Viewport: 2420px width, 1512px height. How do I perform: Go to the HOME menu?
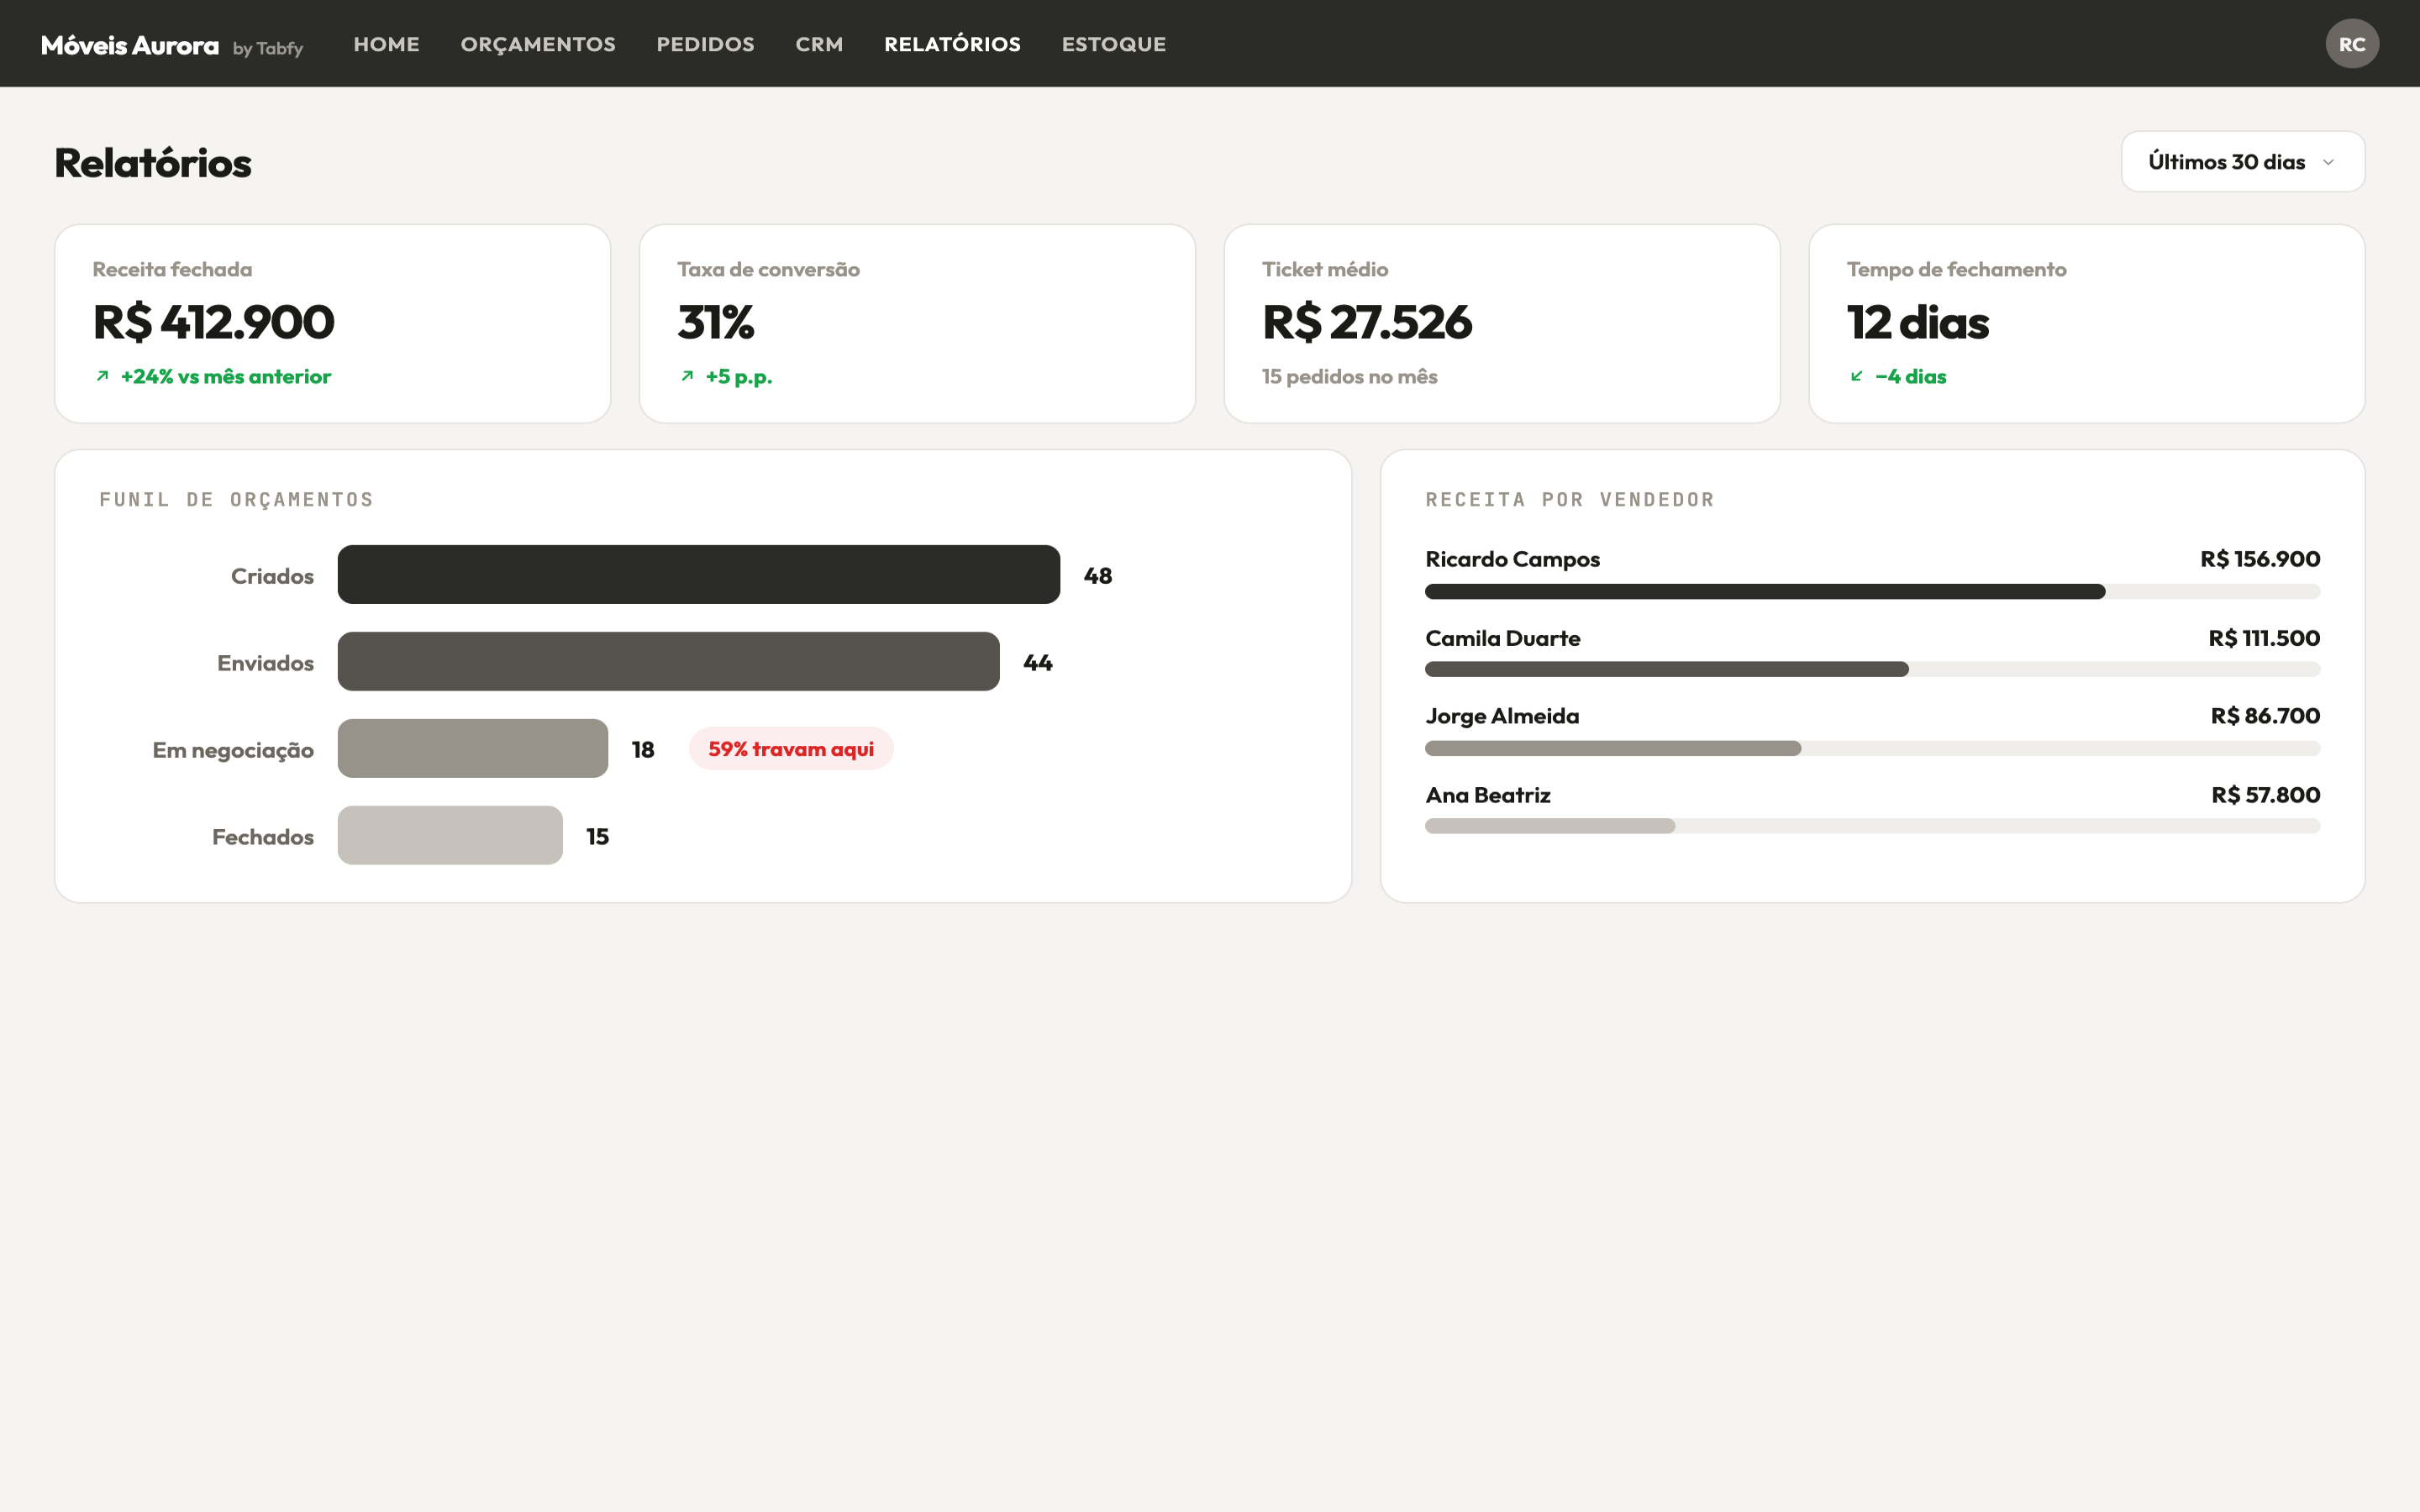(386, 44)
